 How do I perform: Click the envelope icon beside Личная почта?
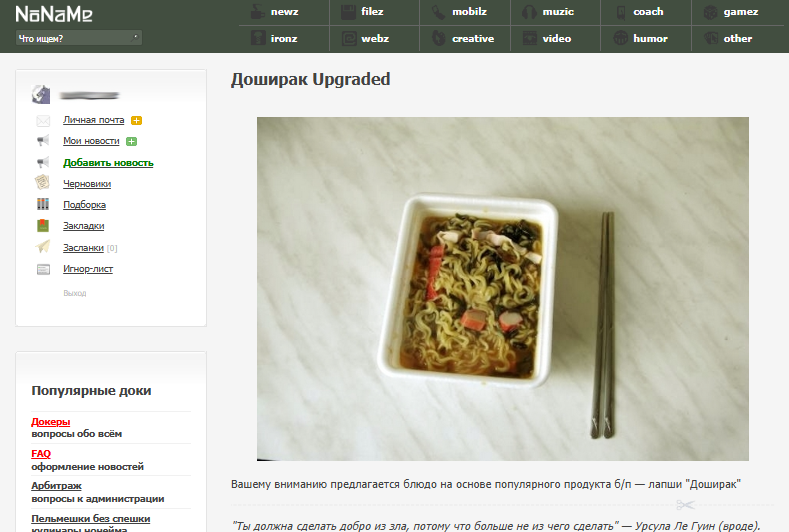43,121
